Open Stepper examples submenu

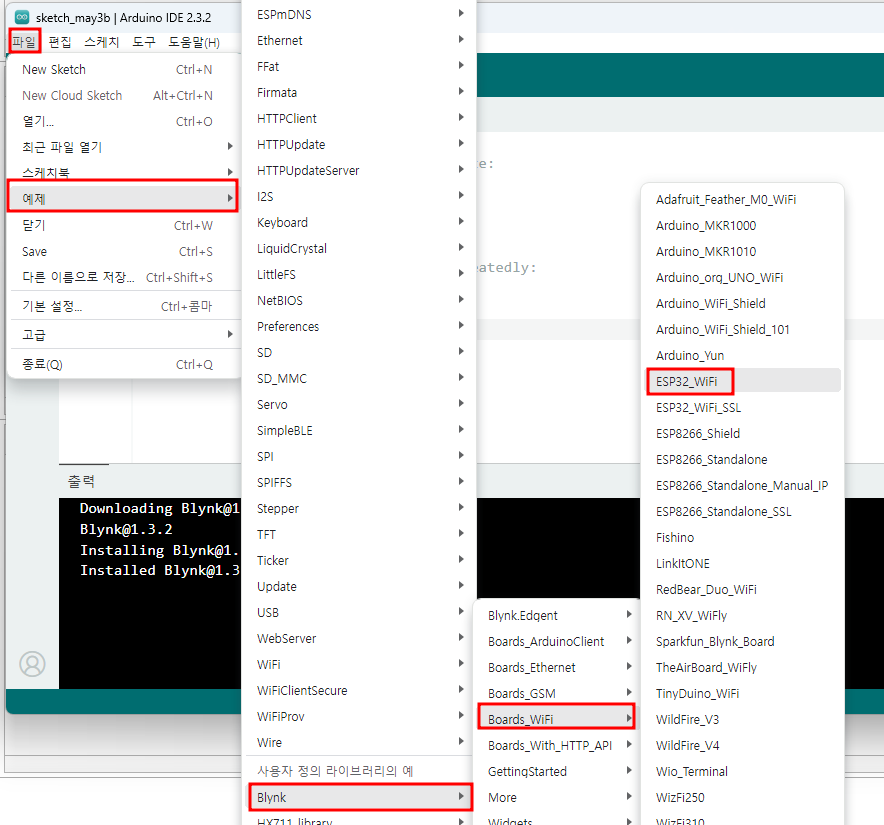coord(360,508)
